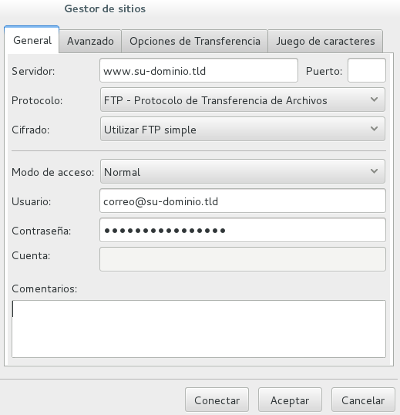The image size is (400, 415).
Task: Switch to the Avanzado tab
Action: (90, 41)
